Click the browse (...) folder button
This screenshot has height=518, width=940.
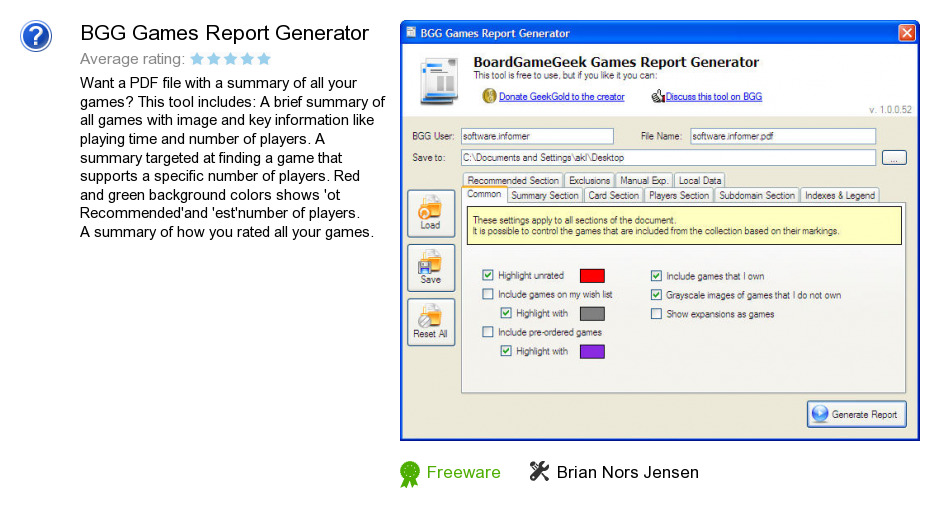pos(894,158)
